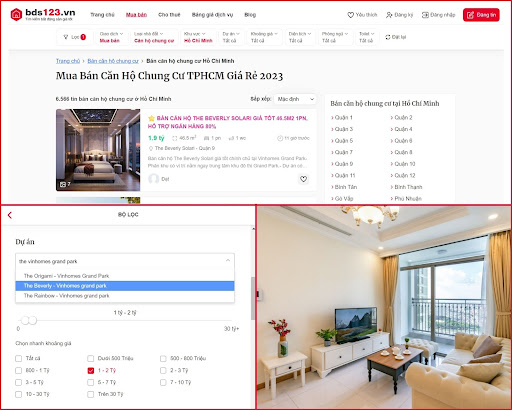Expand the Khu vực Hồ Chí Minh filter
The height and width of the screenshot is (410, 512).
pyautogui.click(x=198, y=37)
